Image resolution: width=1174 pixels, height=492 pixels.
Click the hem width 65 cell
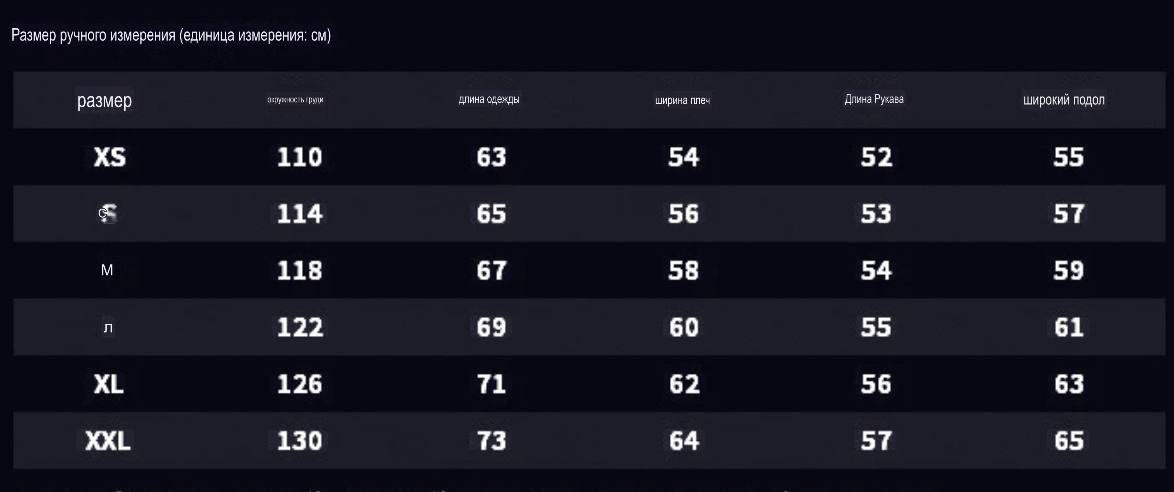click(x=1068, y=441)
